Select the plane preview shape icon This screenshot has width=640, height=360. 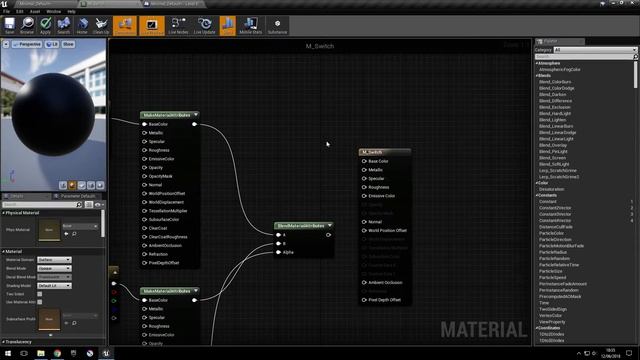[82, 185]
